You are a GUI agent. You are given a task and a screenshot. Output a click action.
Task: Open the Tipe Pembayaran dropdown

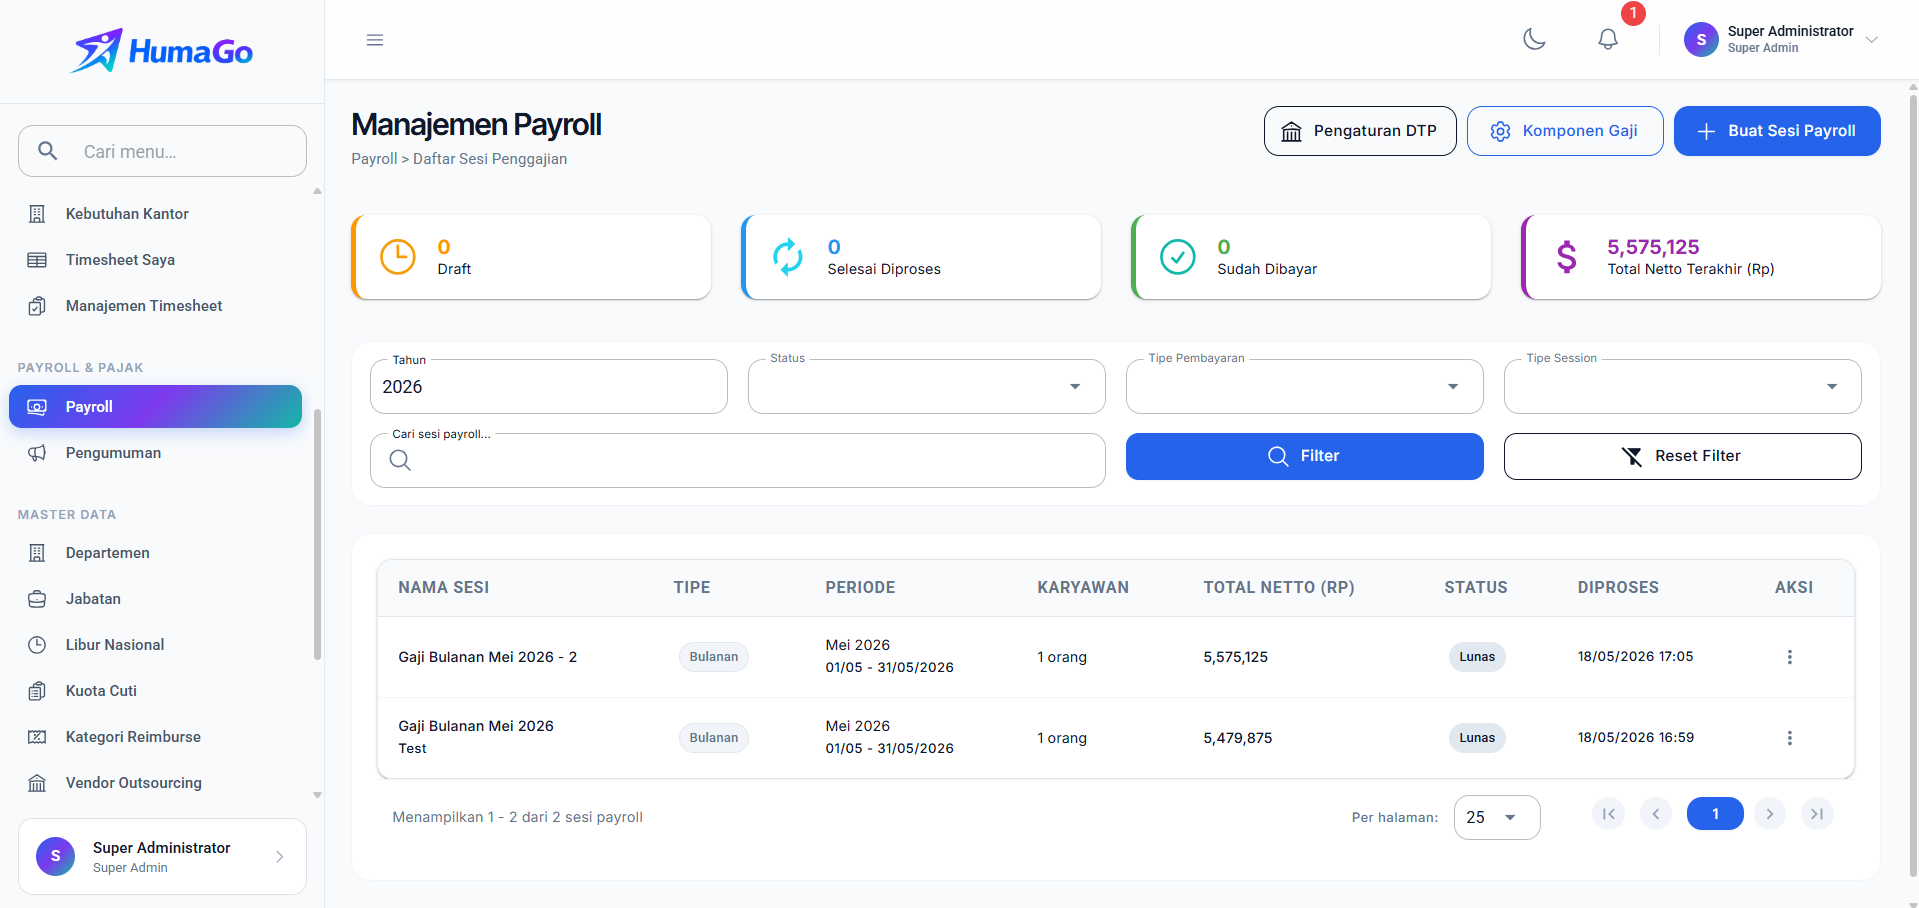(1305, 386)
